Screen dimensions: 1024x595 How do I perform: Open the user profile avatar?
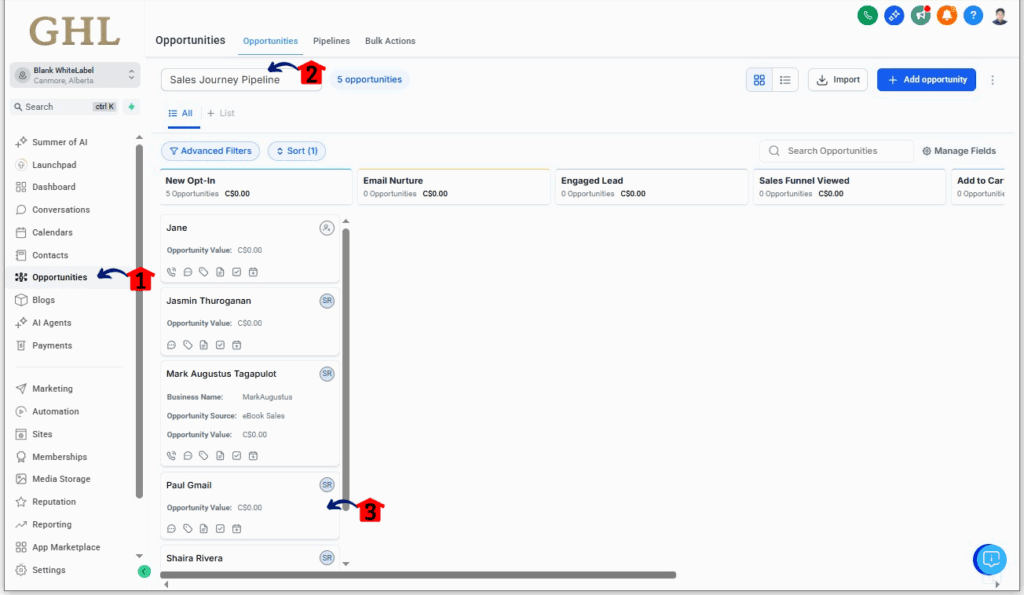[1000, 15]
